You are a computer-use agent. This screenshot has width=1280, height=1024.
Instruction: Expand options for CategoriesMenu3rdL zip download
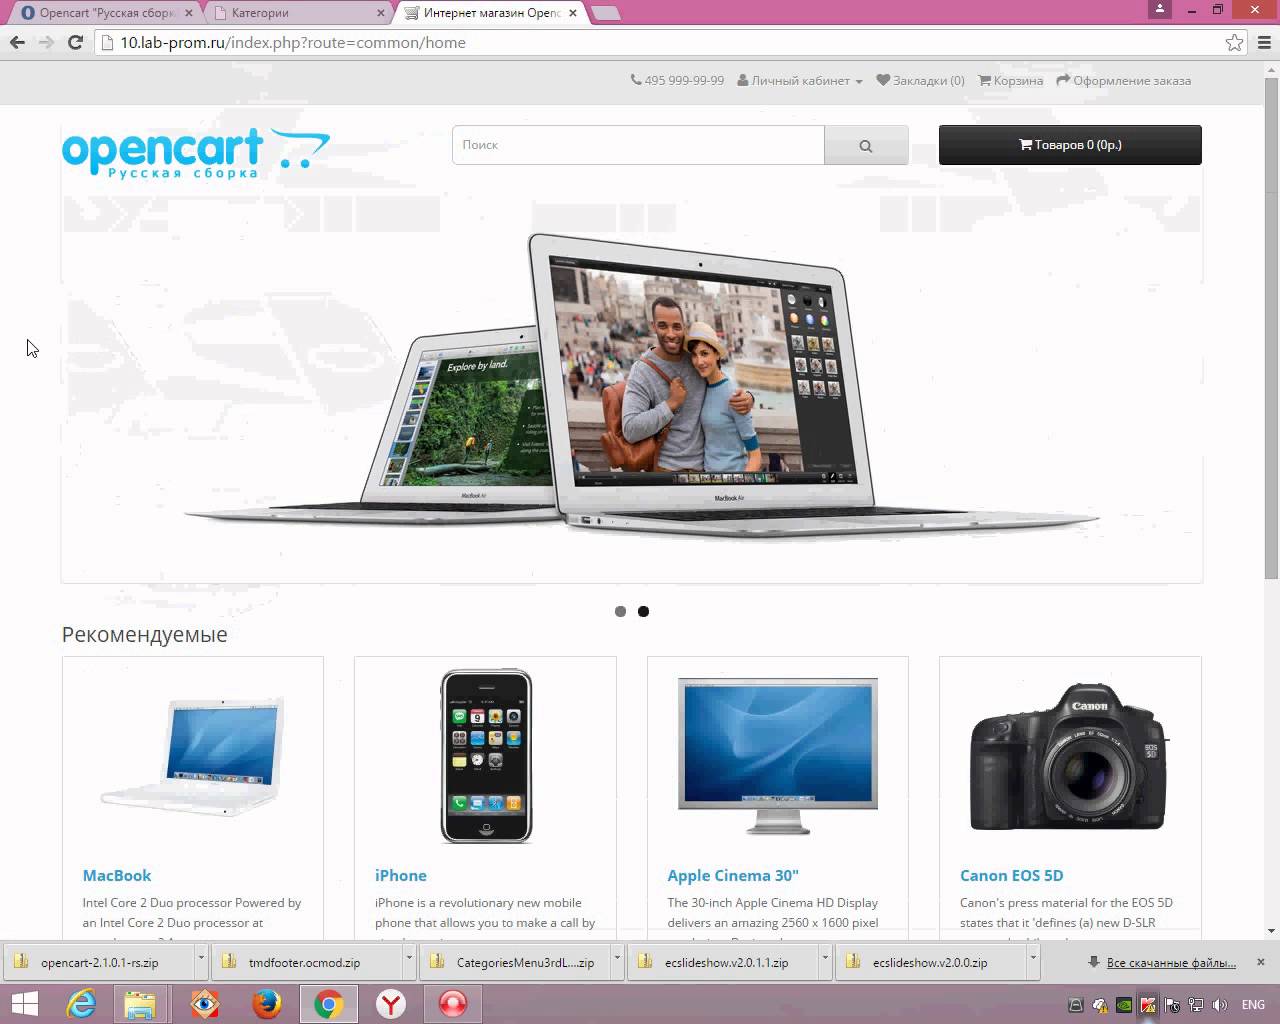[x=617, y=957]
